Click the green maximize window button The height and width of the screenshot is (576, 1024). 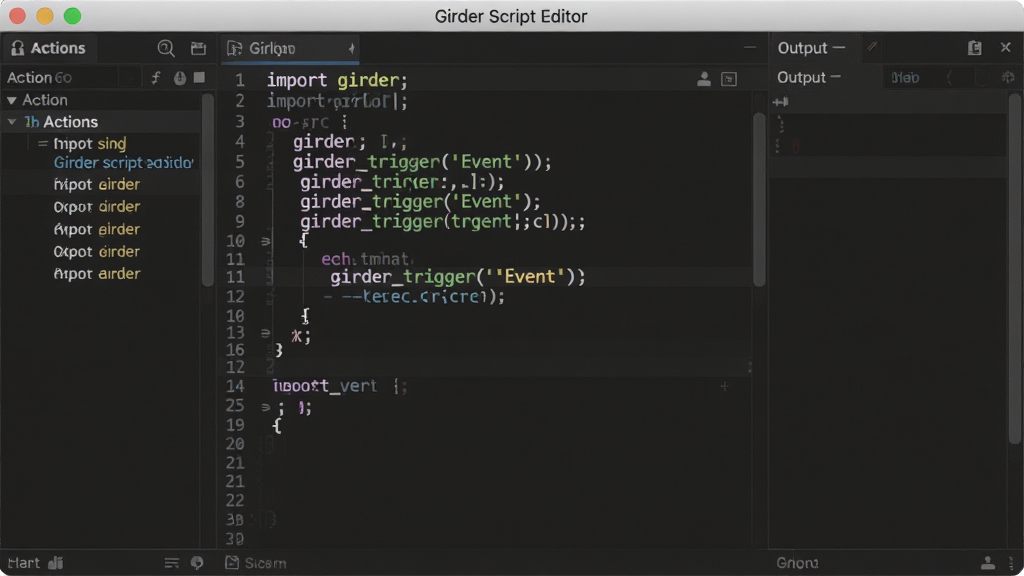(x=72, y=16)
